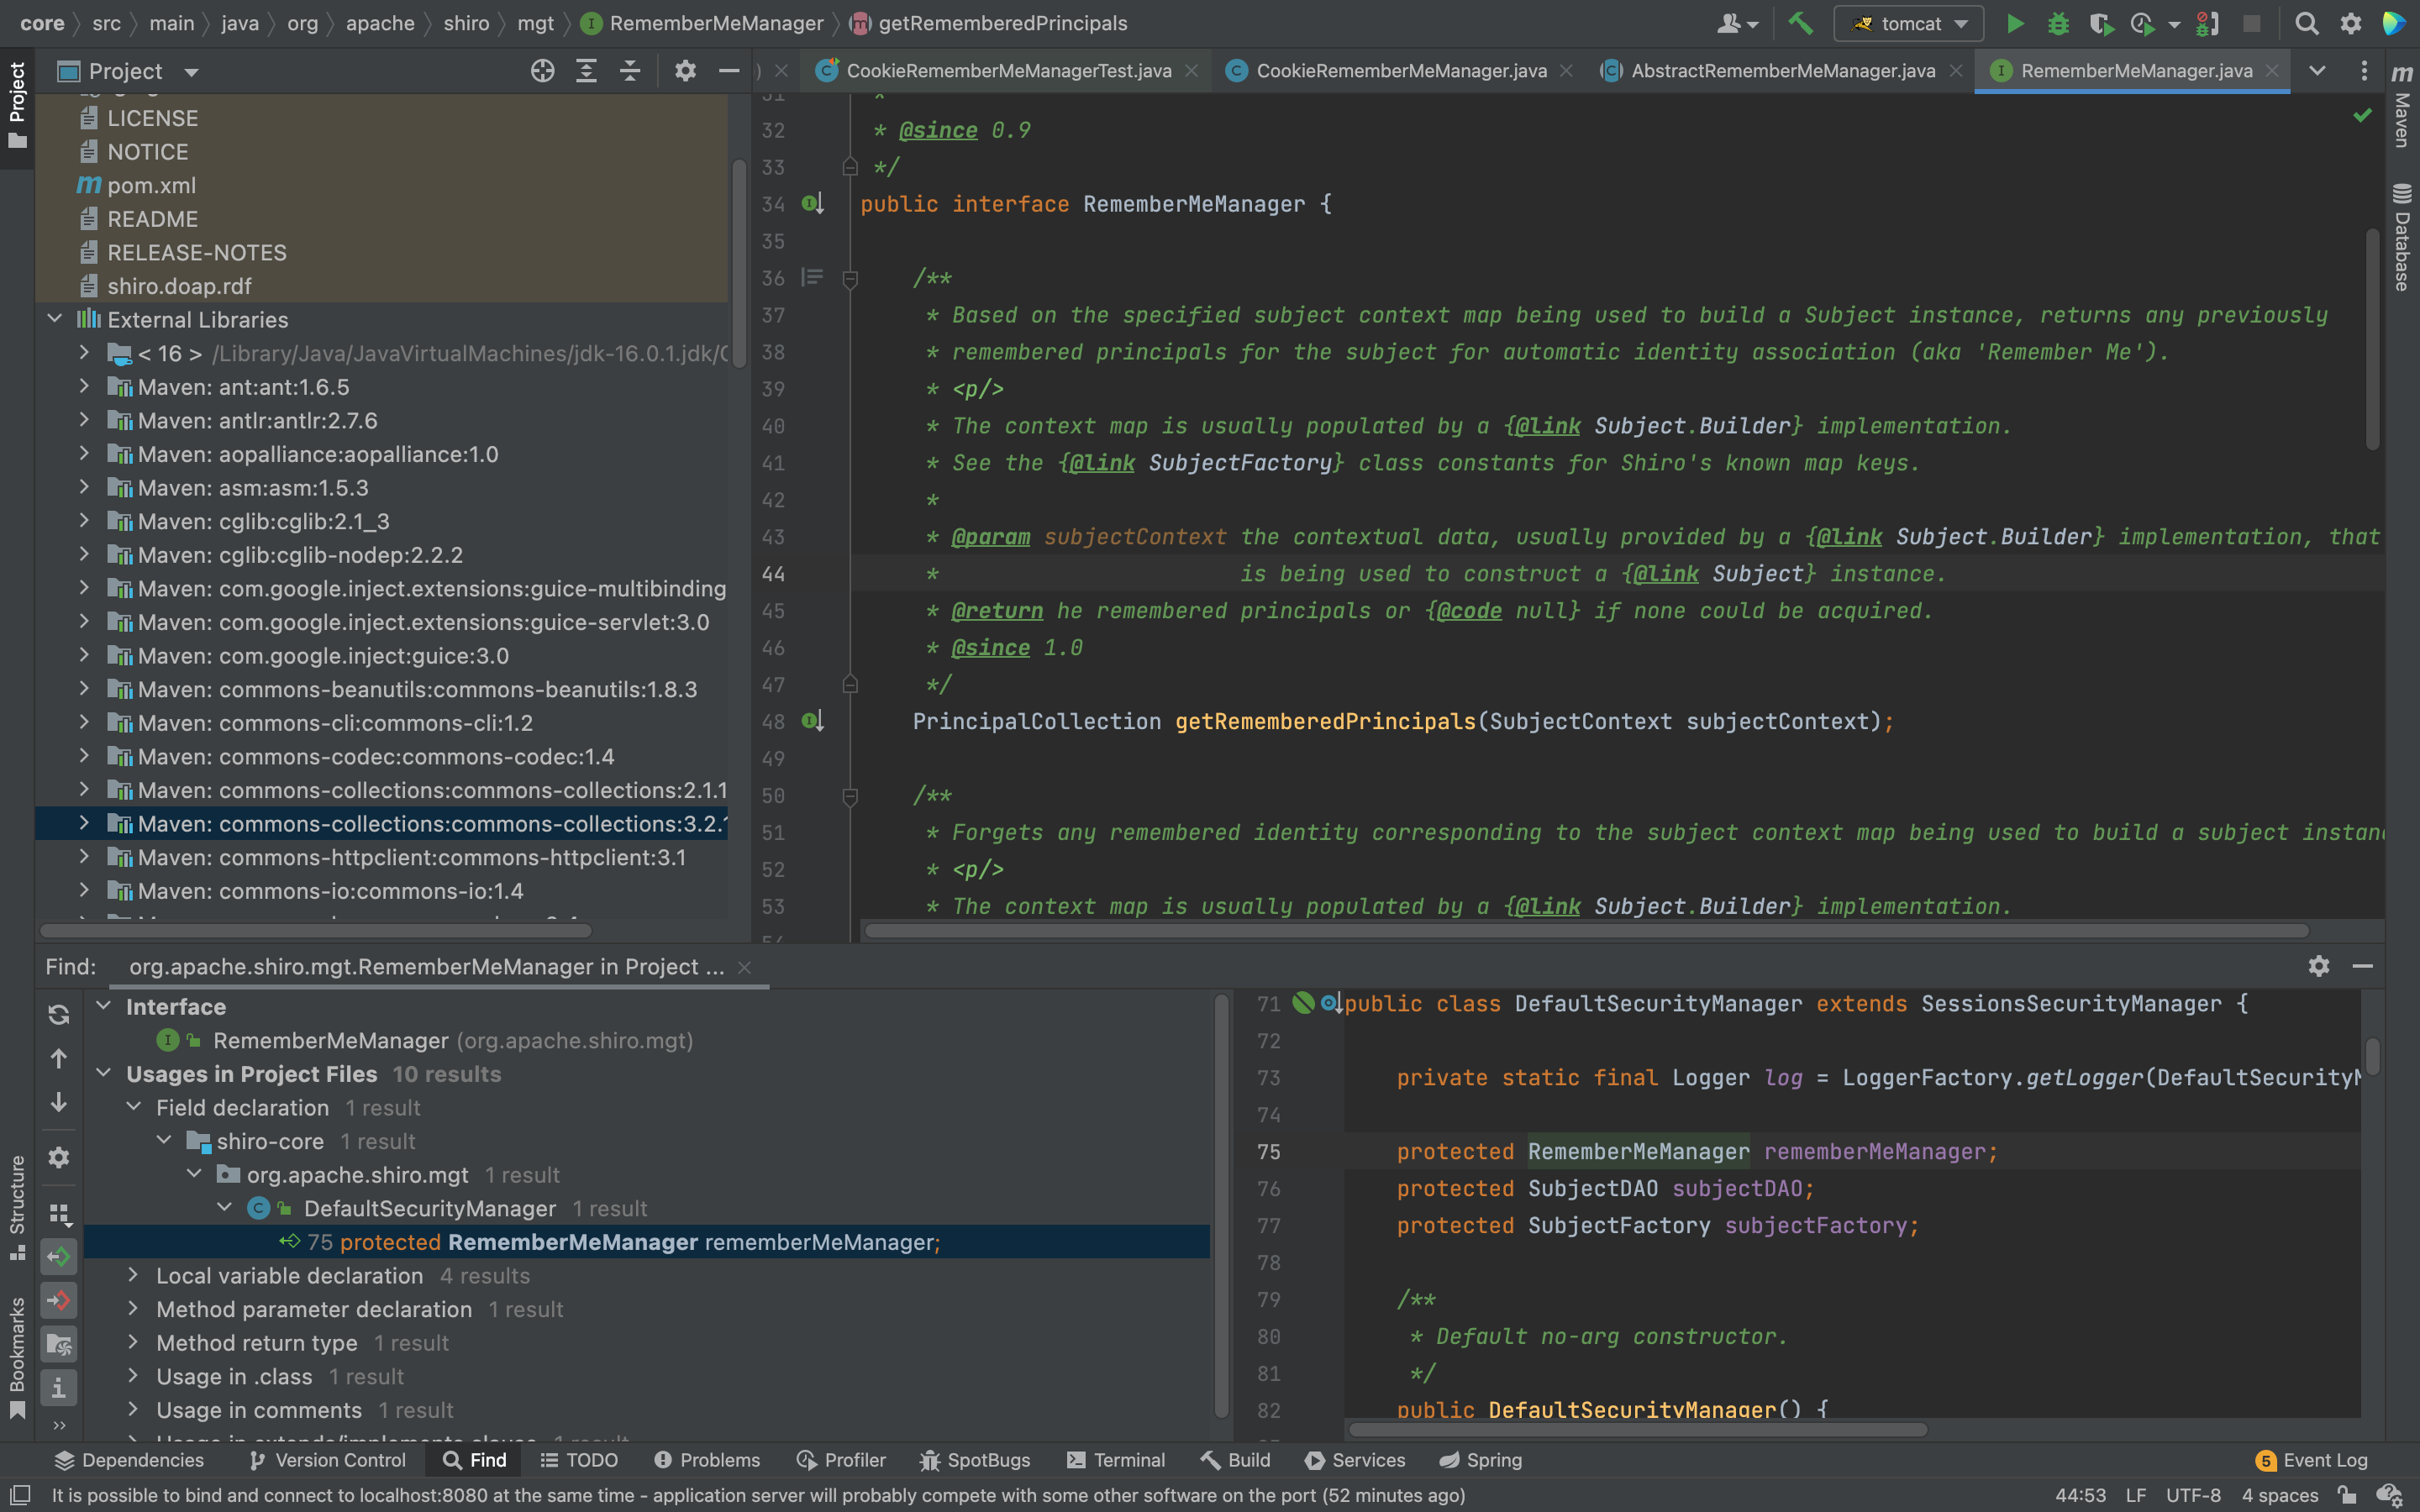Viewport: 2420px width, 1512px height.
Task: Expand Local variable declaration group
Action: (x=133, y=1275)
